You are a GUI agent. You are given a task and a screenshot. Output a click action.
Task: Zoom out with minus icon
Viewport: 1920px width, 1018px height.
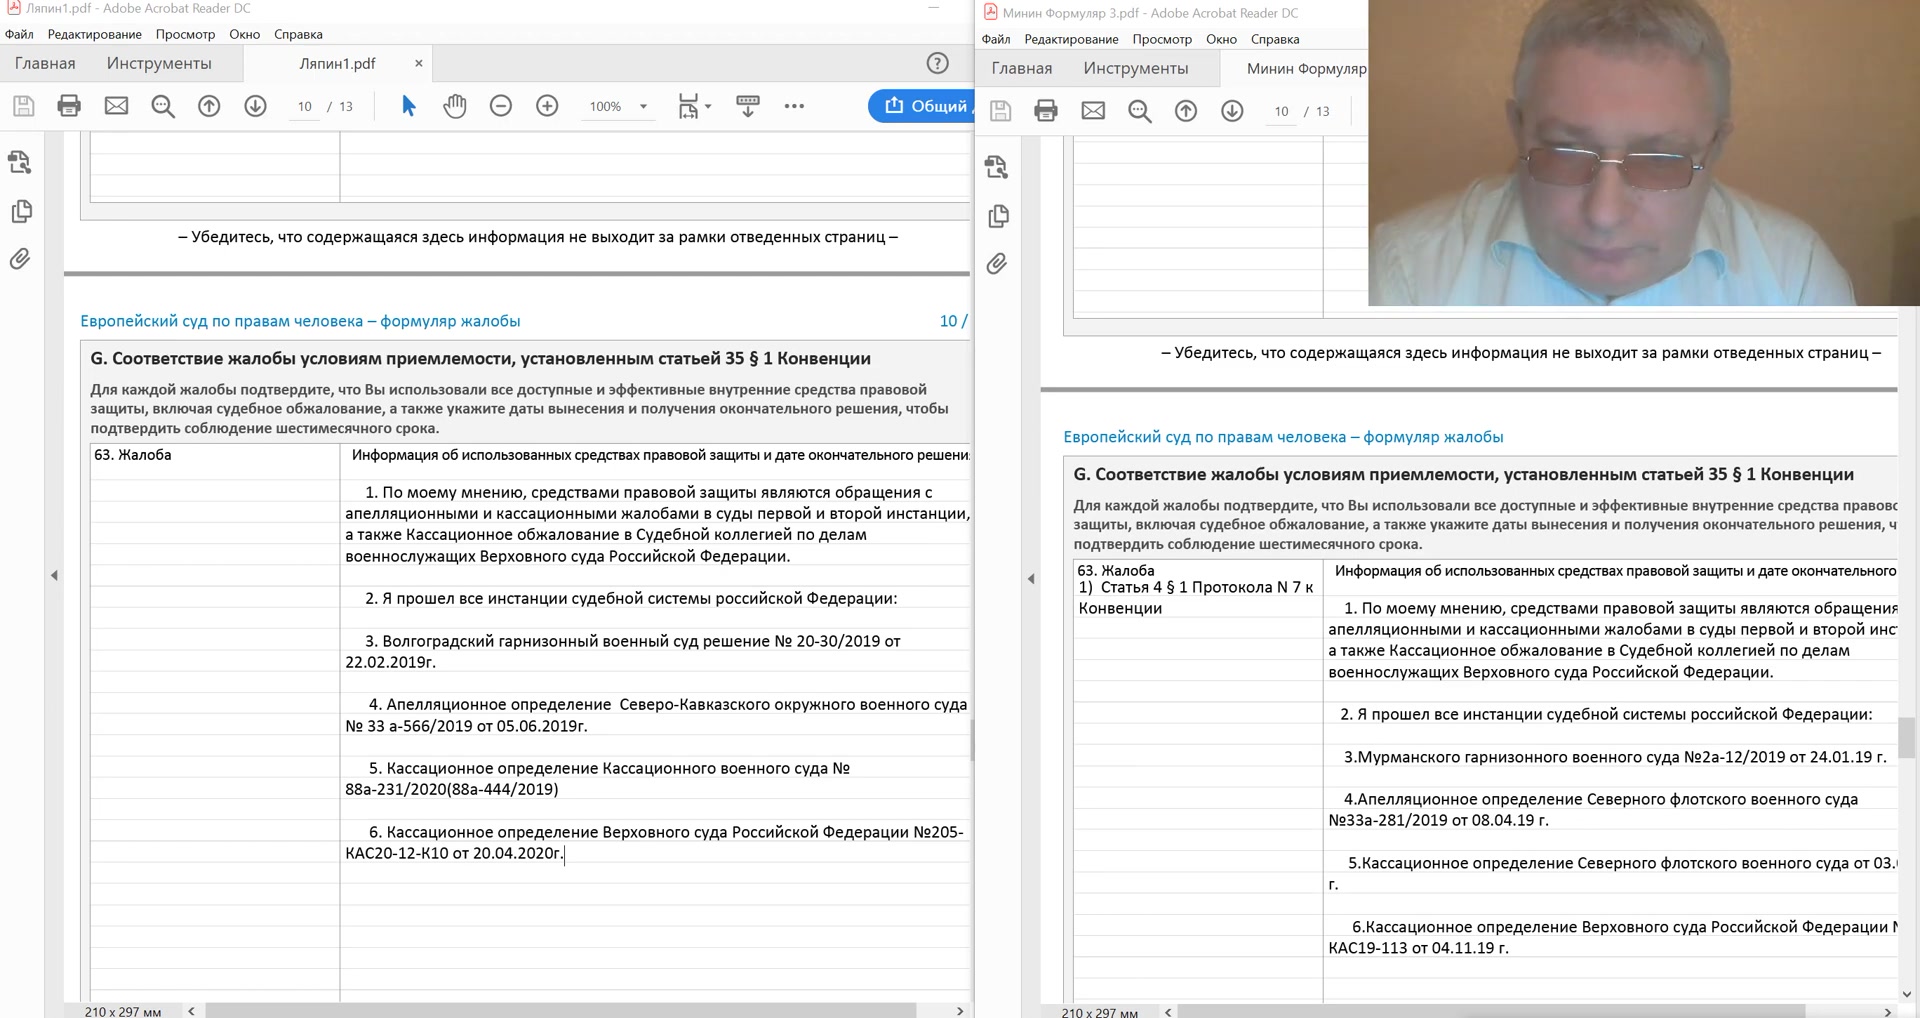(x=501, y=106)
